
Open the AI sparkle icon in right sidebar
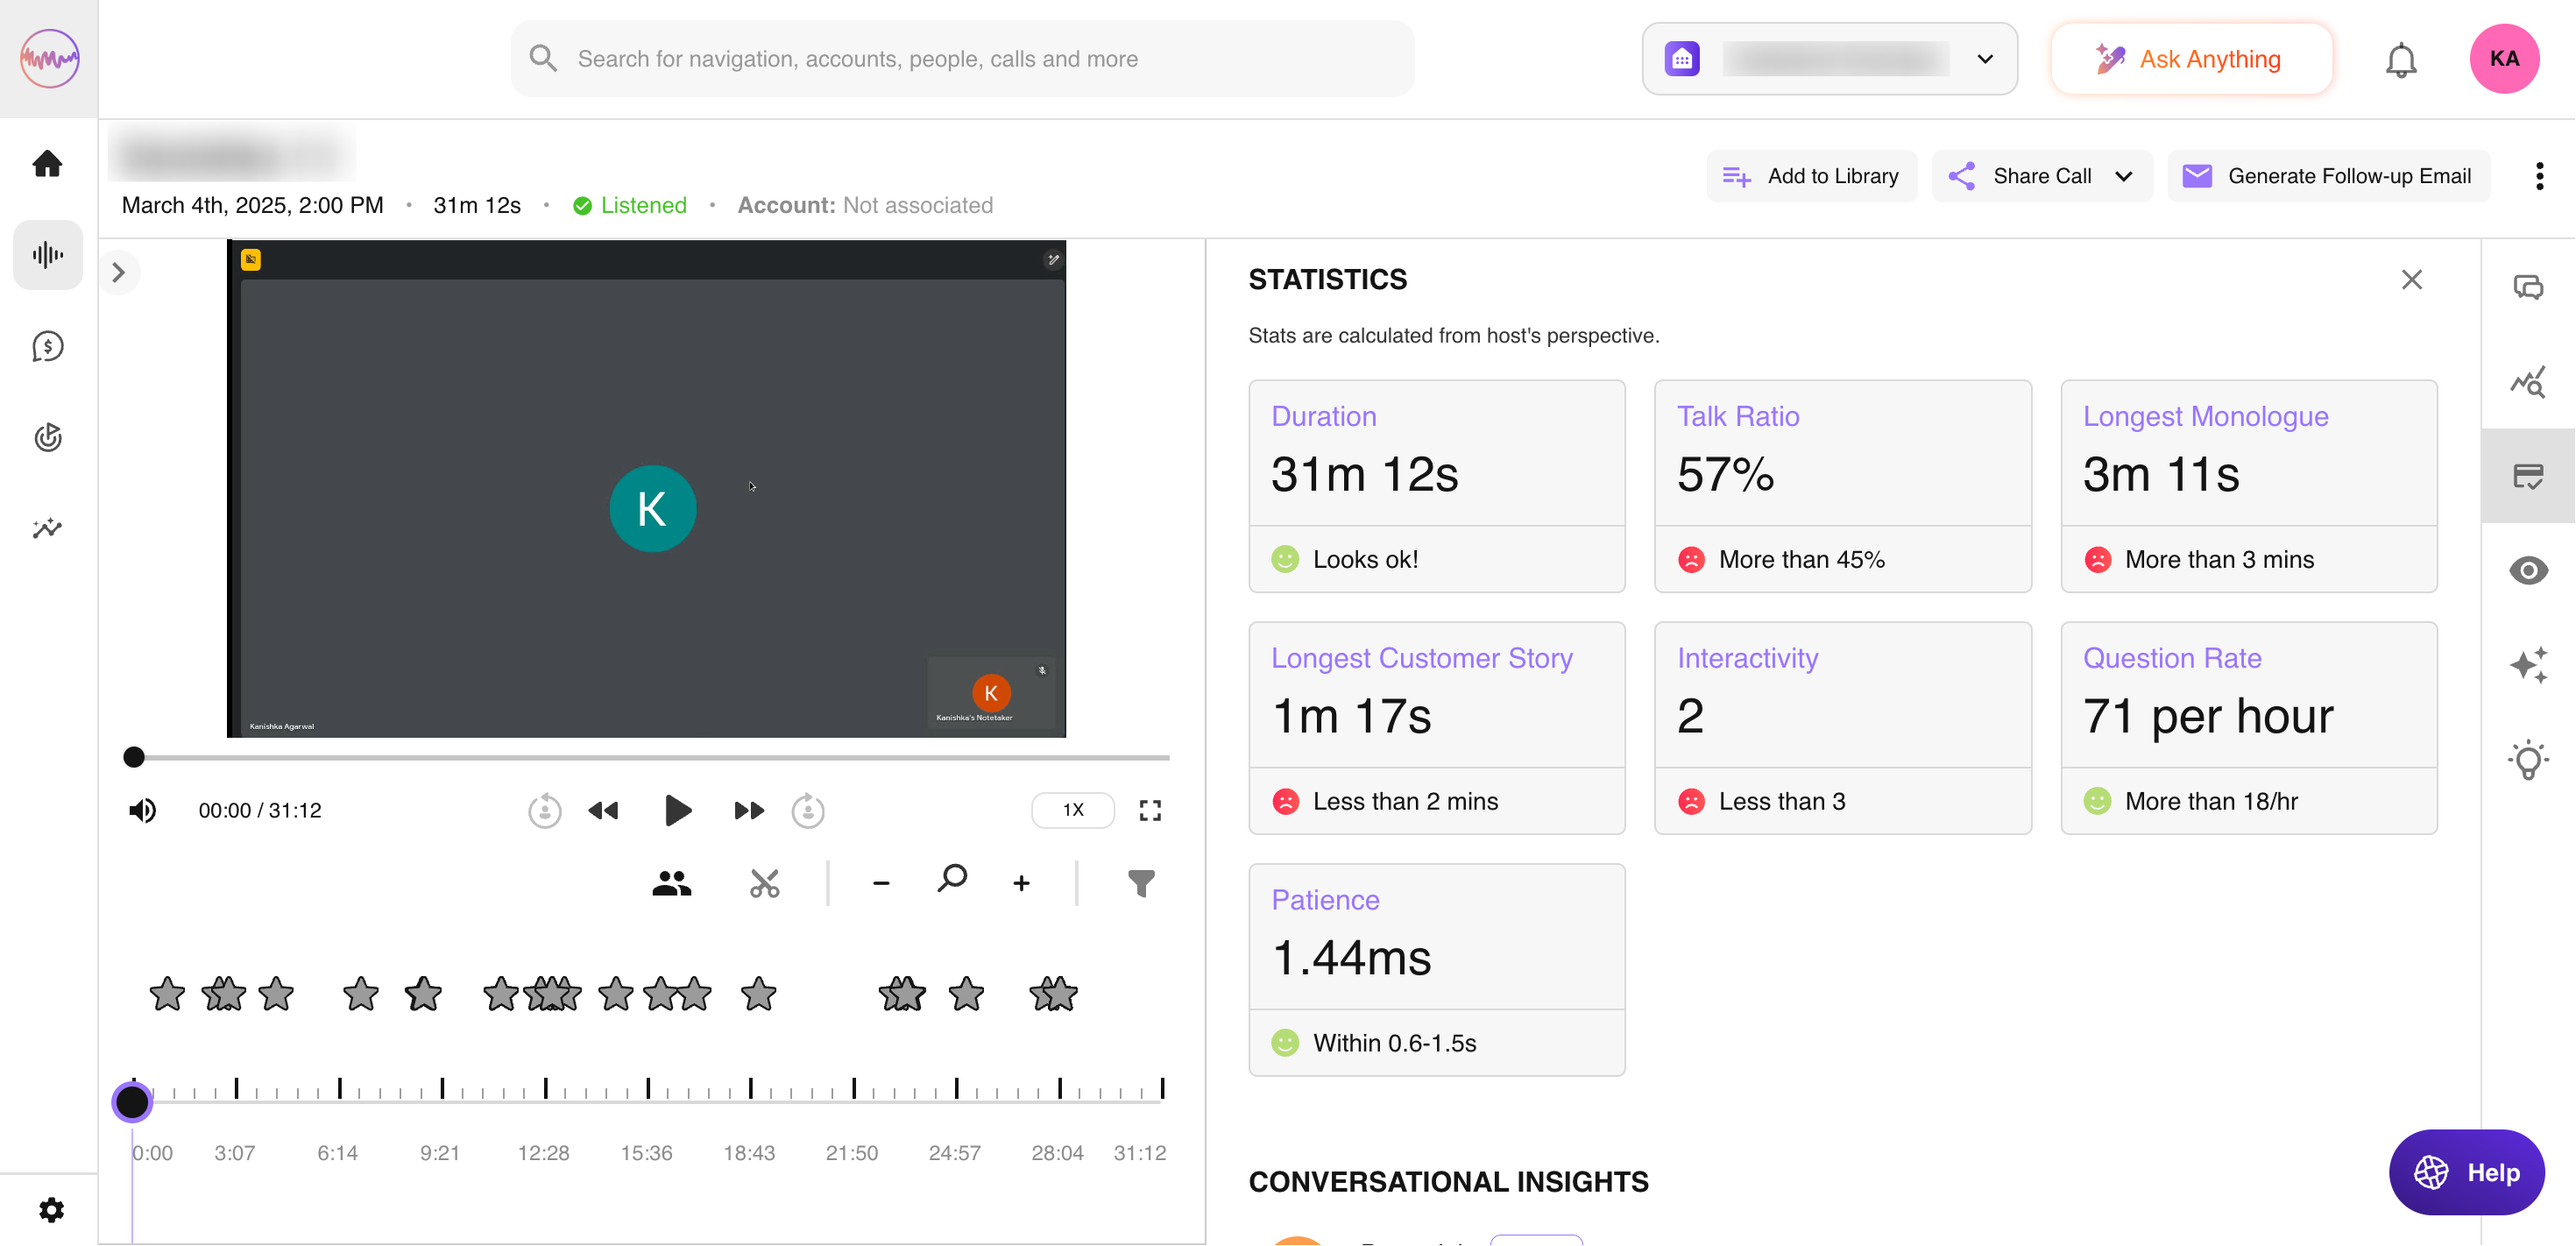(x=2527, y=665)
